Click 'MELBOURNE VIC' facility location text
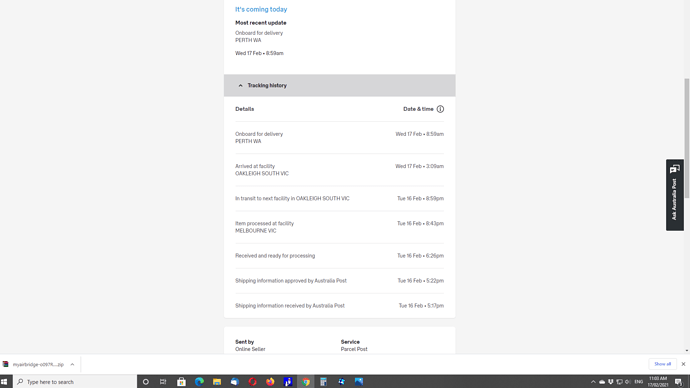Screen dimensions: 690x388 click(x=256, y=231)
